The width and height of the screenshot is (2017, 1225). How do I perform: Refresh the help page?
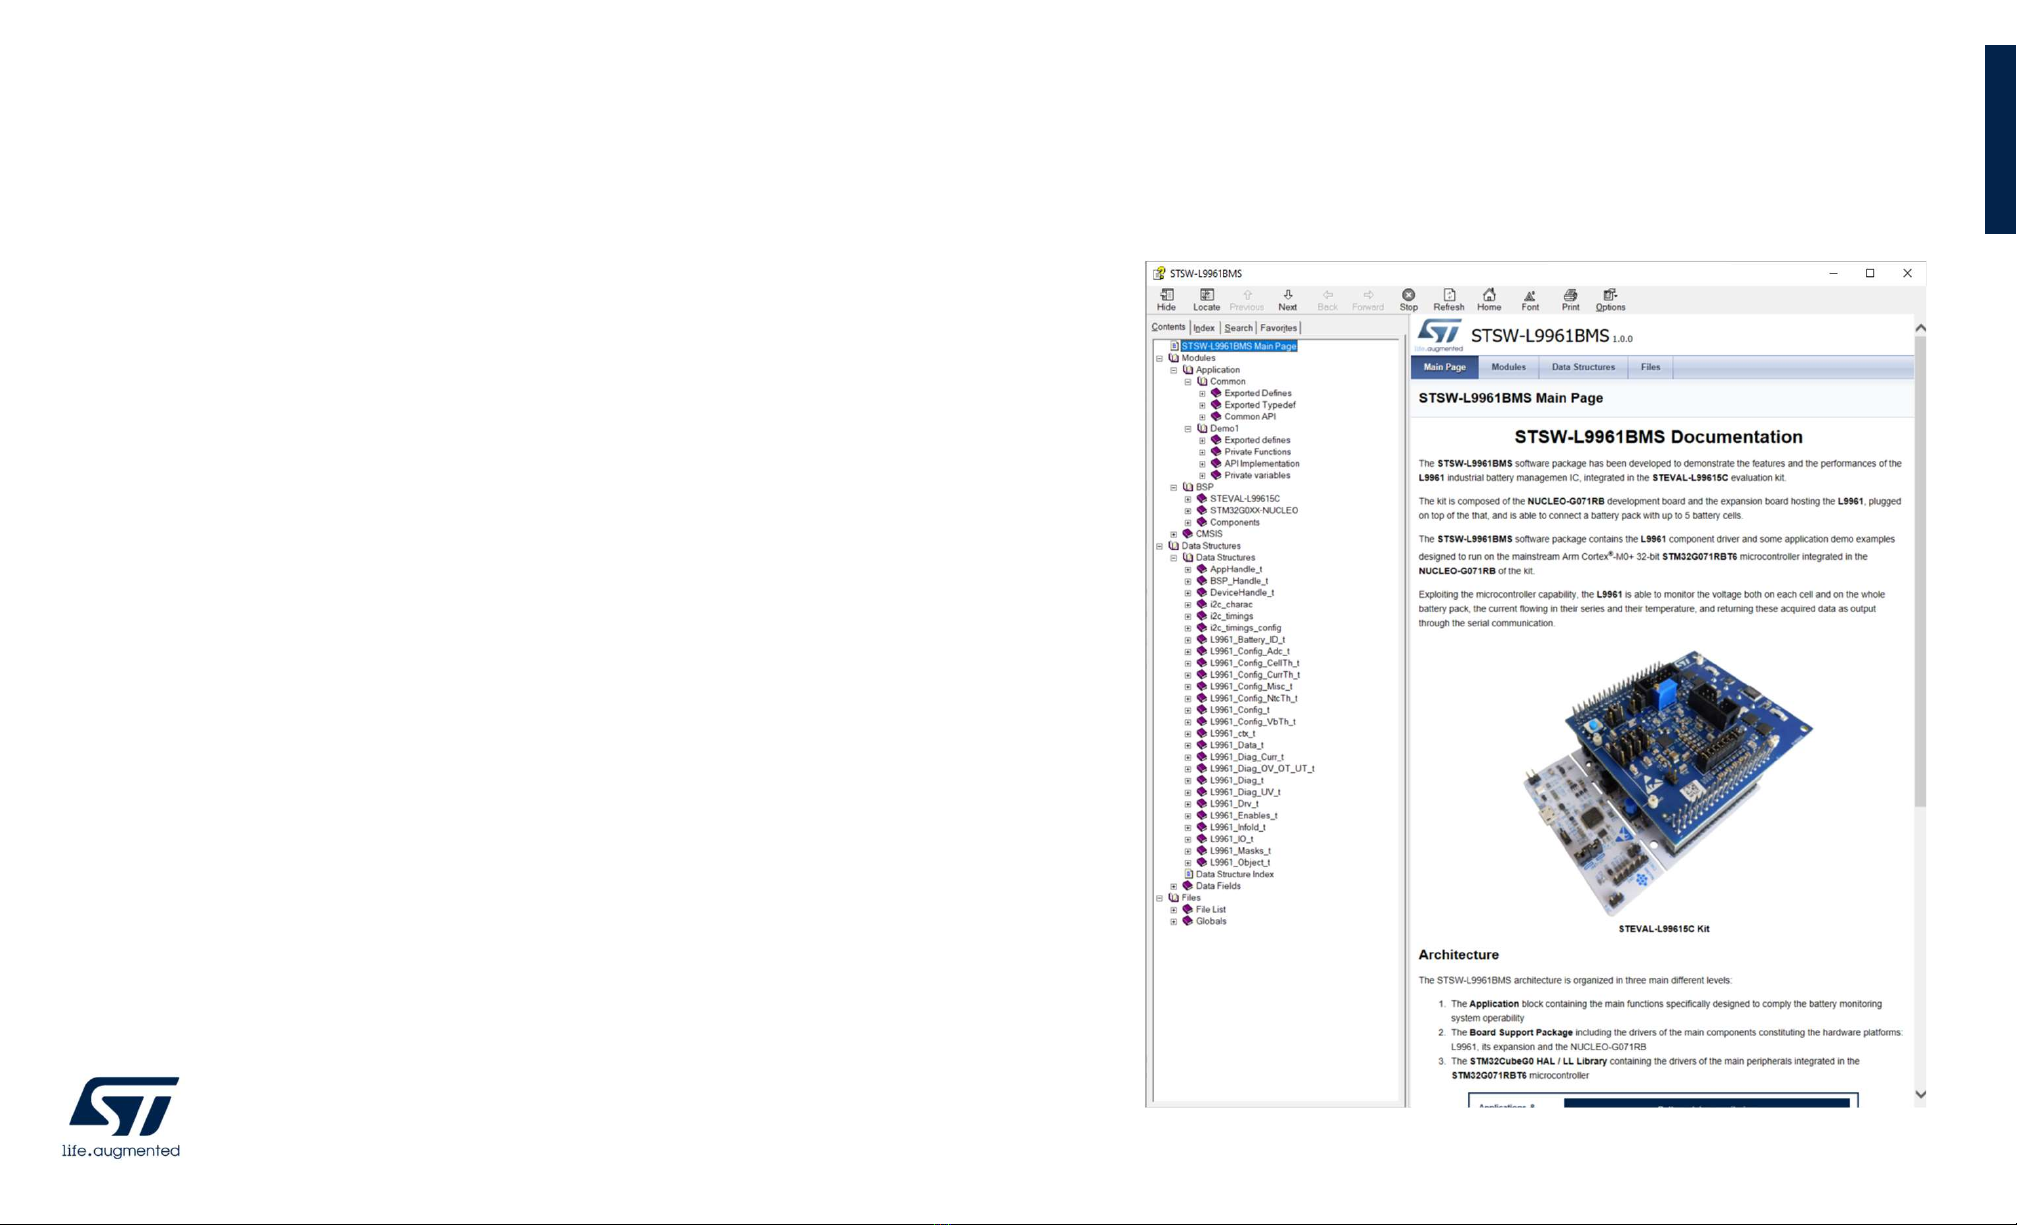pos(1448,299)
